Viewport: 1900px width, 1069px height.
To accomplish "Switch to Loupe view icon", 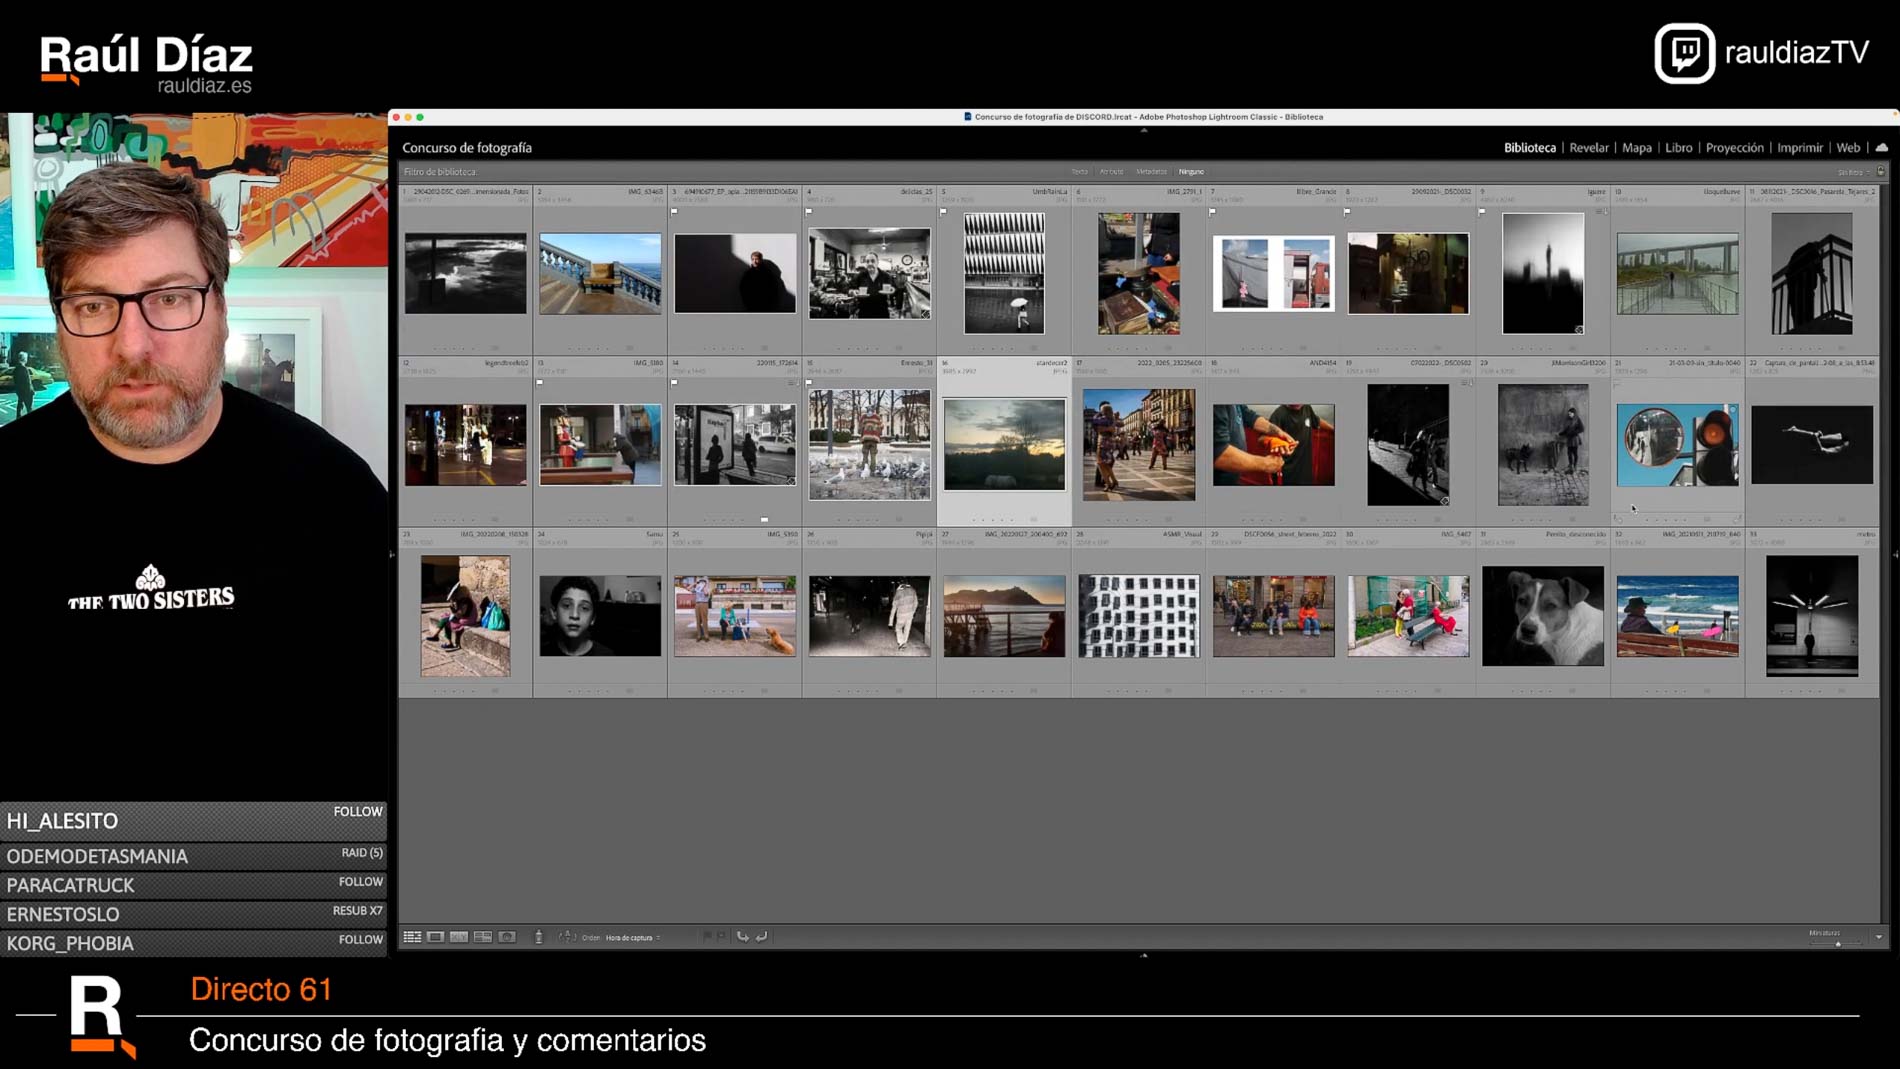I will click(436, 937).
